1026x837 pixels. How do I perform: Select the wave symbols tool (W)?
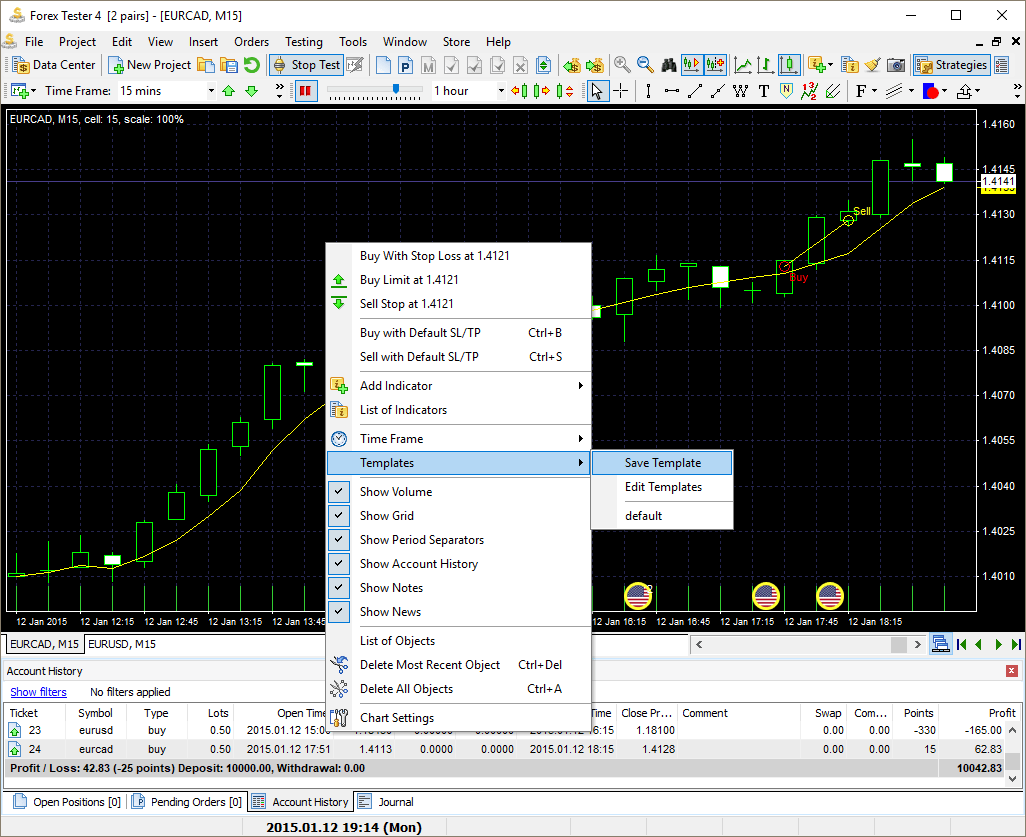point(741,91)
